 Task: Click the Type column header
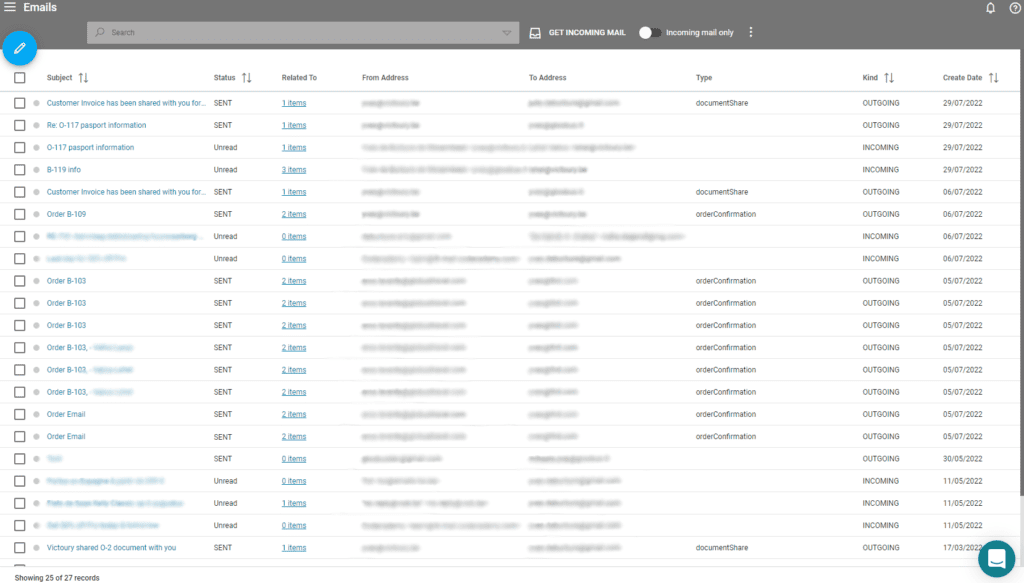(703, 78)
